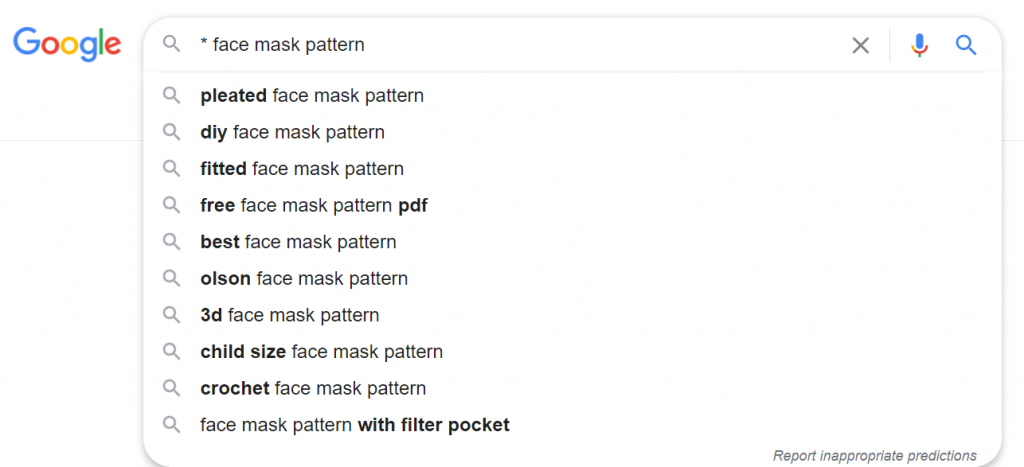Open "Report inappropriate predictions" link

[x=874, y=456]
